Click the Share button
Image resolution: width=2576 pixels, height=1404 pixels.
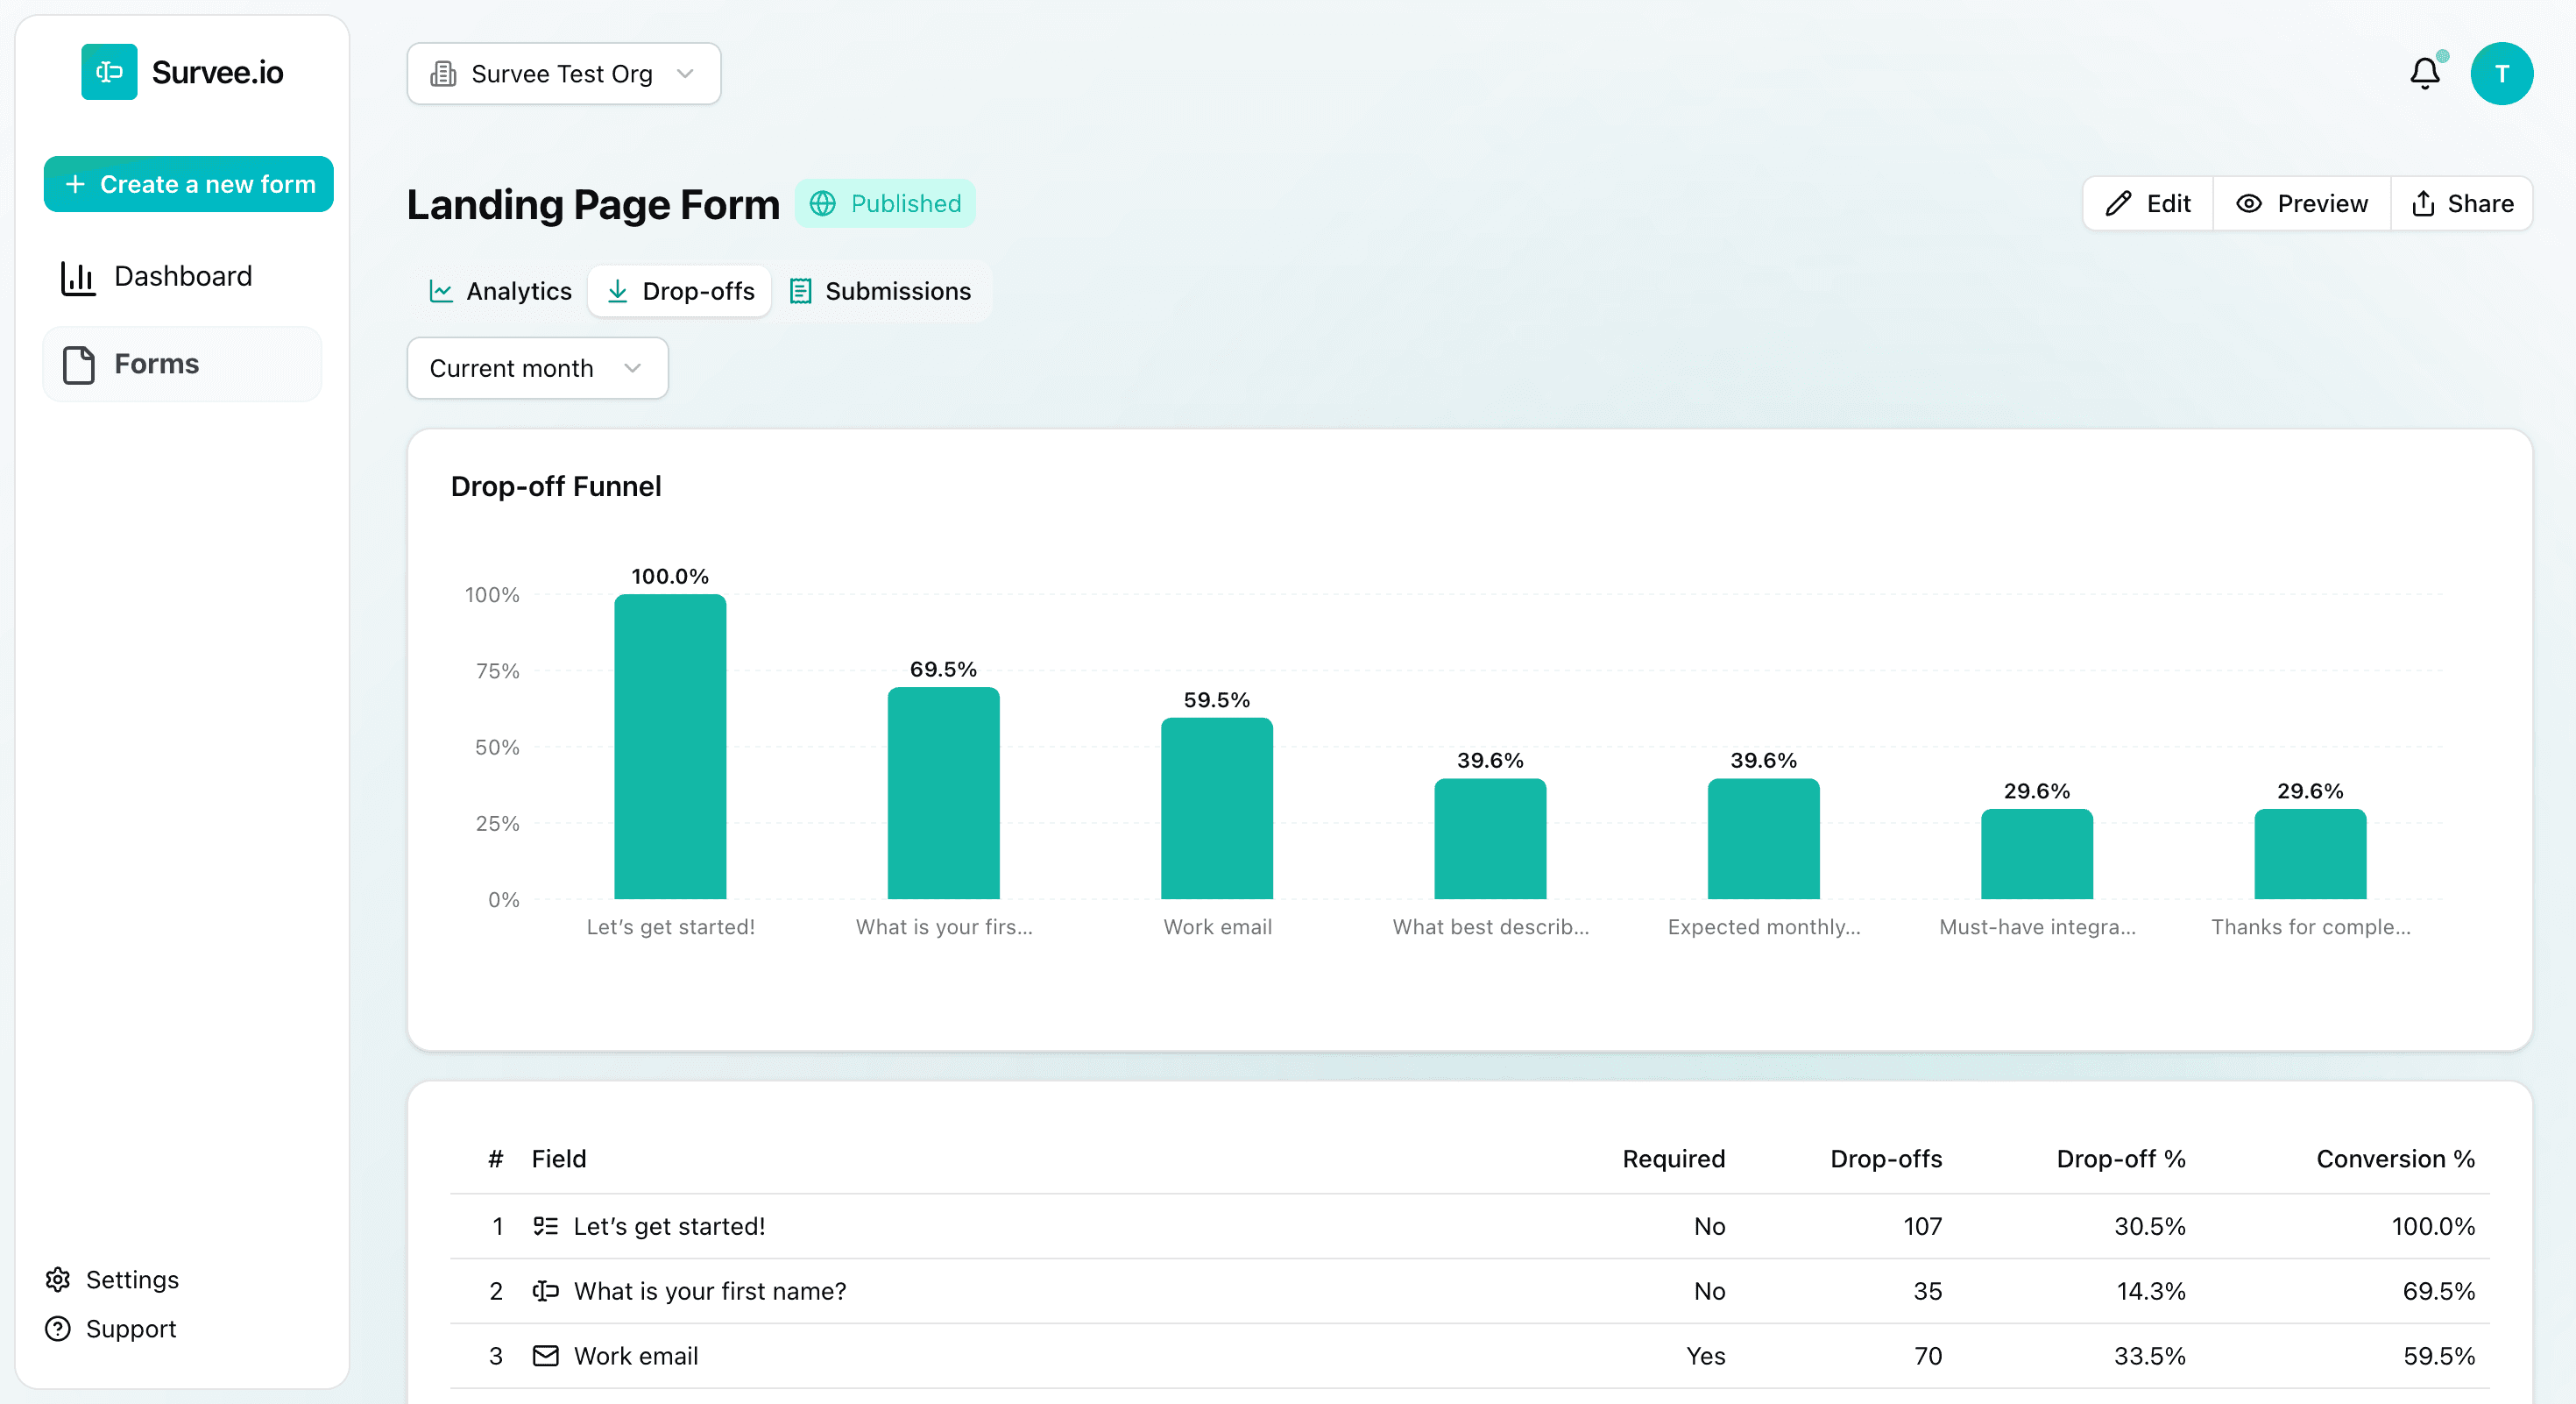point(2462,204)
